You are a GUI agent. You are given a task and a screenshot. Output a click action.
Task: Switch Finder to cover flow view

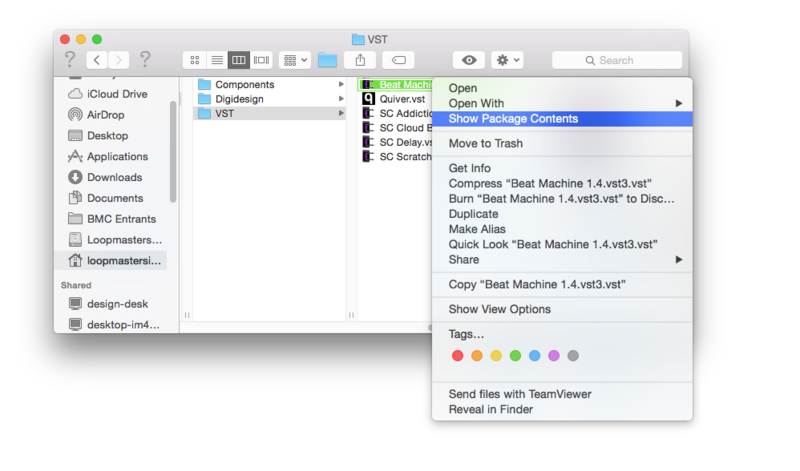point(261,60)
